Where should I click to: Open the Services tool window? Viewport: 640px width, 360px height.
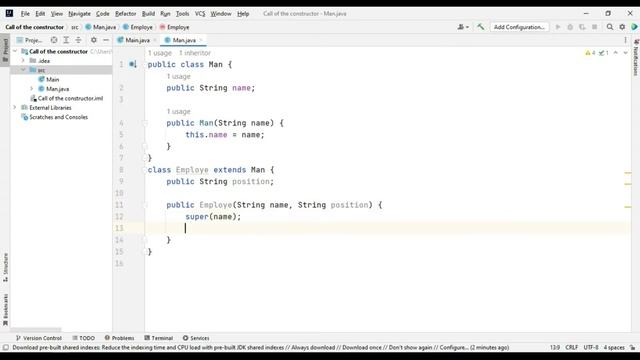196,338
